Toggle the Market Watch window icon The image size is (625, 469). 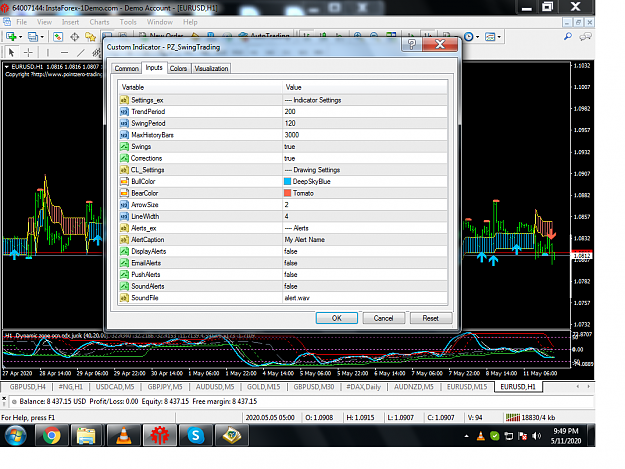[x=58, y=37]
